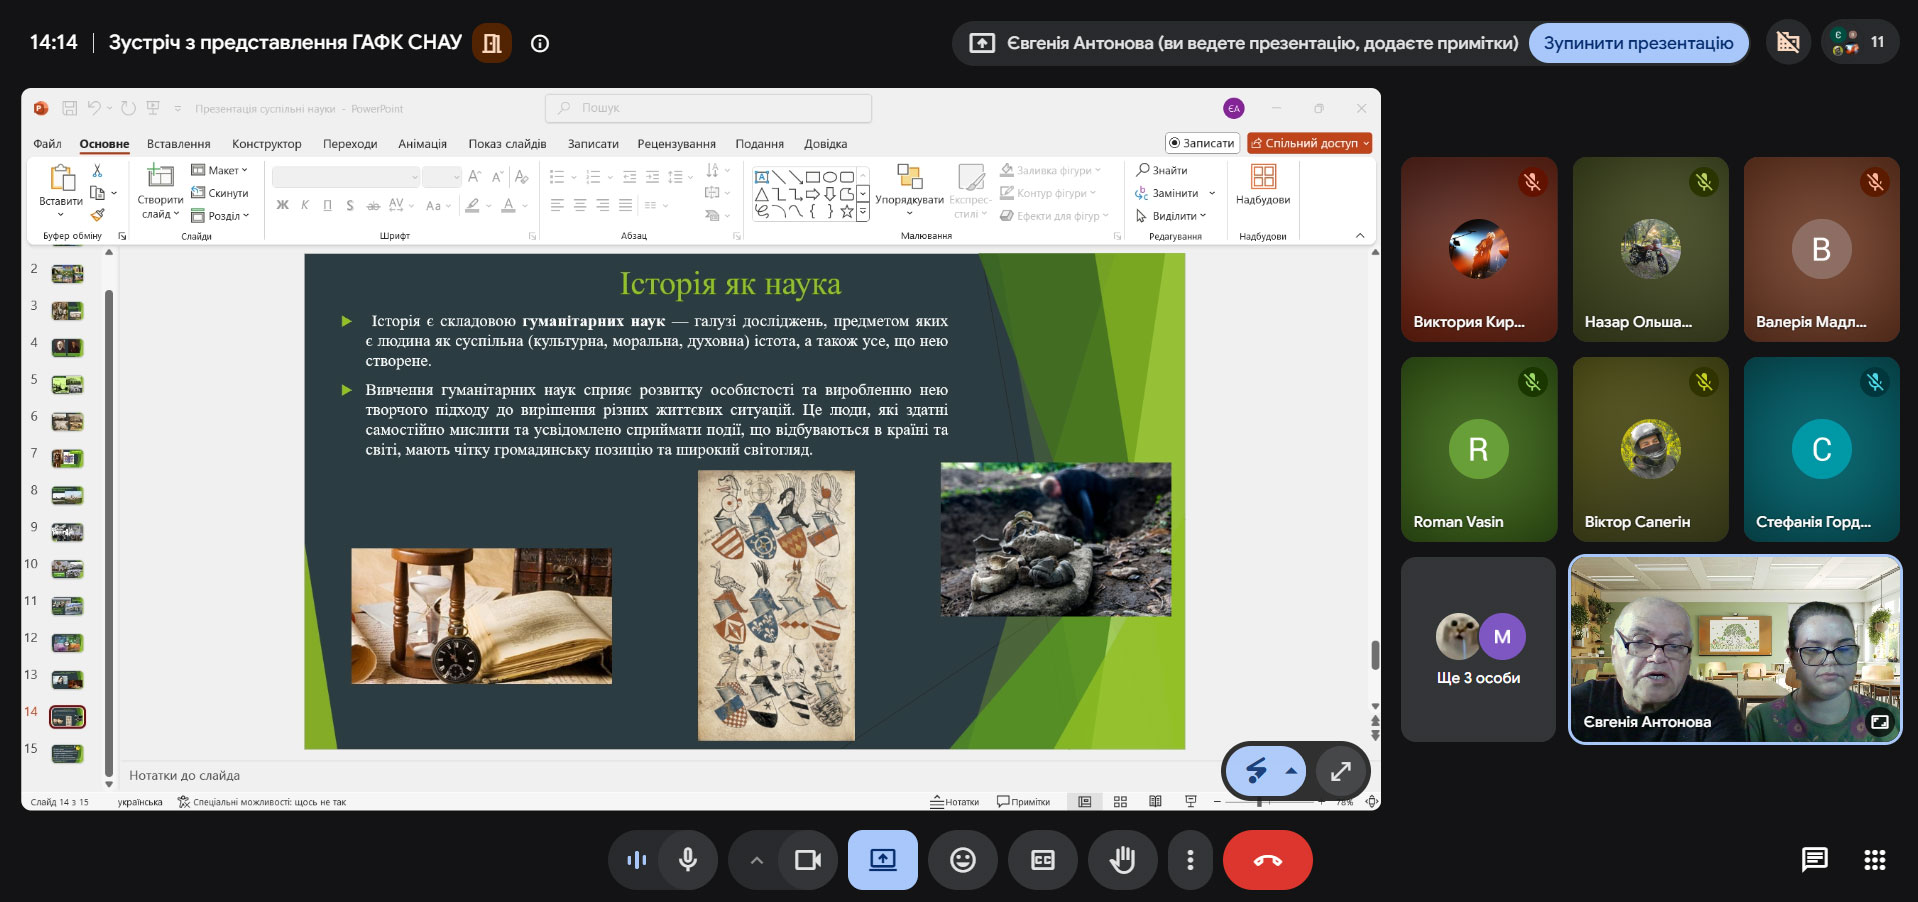Image resolution: width=1918 pixels, height=902 pixels.
Task: Collapse the PowerPoint ribbon with chevron
Action: click(x=1360, y=236)
